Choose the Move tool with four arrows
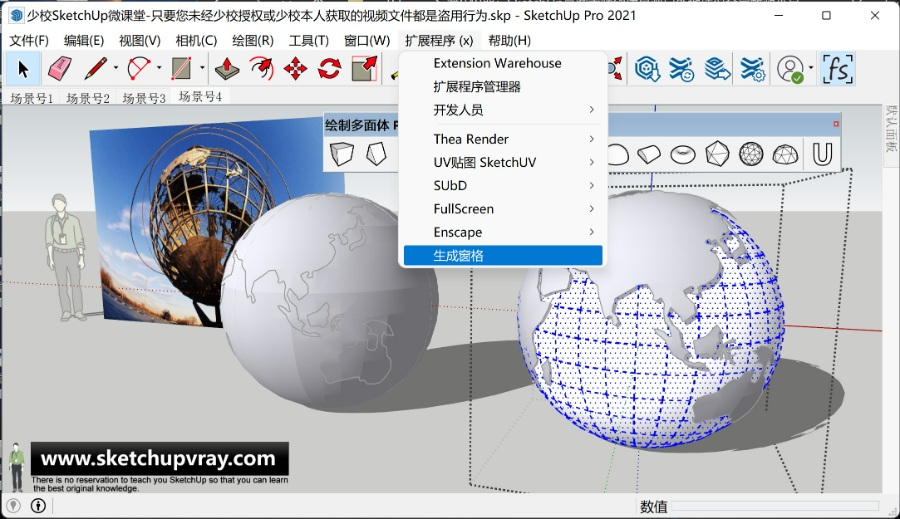900x519 pixels. (x=295, y=69)
